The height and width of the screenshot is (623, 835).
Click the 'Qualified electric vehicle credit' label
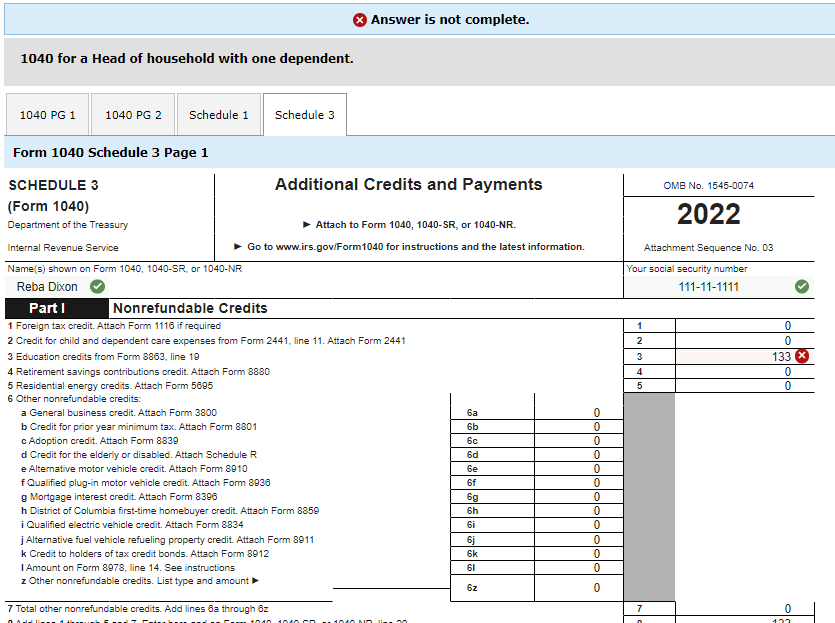pos(135,524)
